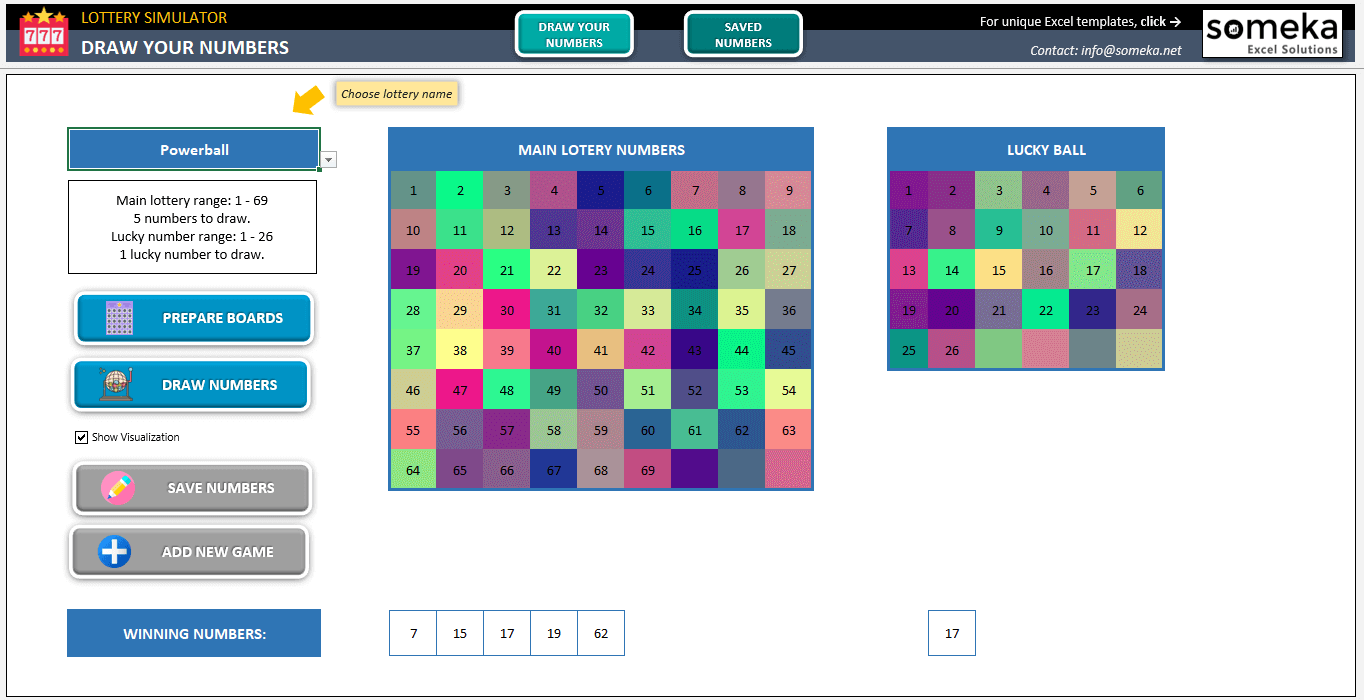Screen dimensions: 1364x700
Task: Follow the 'For unique Excel templates, click' link
Action: tap(1080, 21)
